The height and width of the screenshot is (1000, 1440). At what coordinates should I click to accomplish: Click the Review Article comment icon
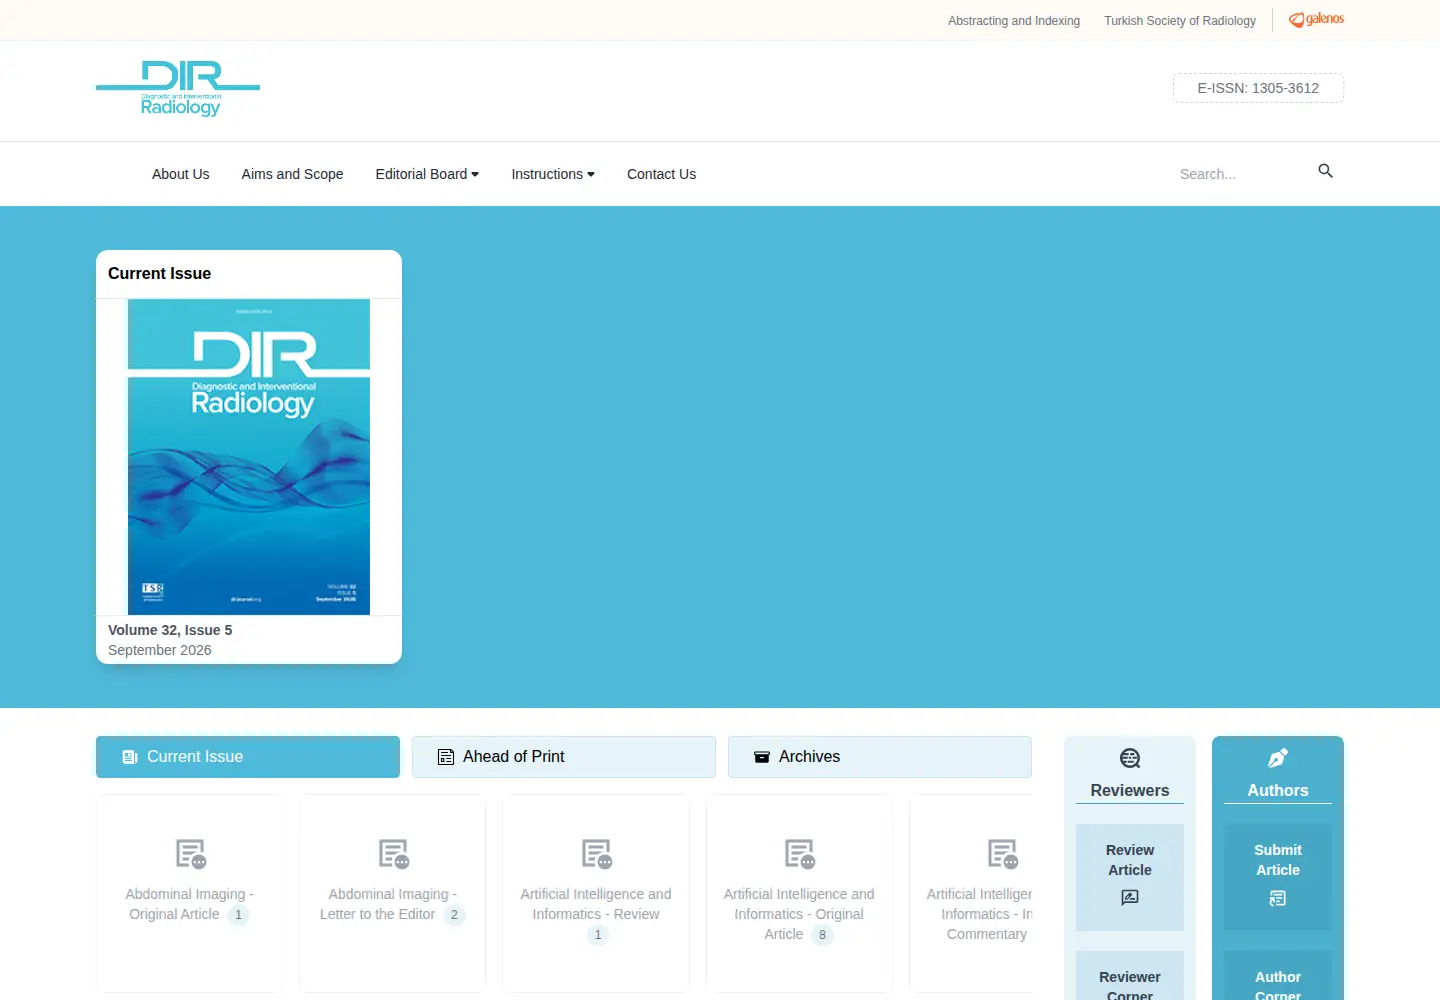(1130, 898)
